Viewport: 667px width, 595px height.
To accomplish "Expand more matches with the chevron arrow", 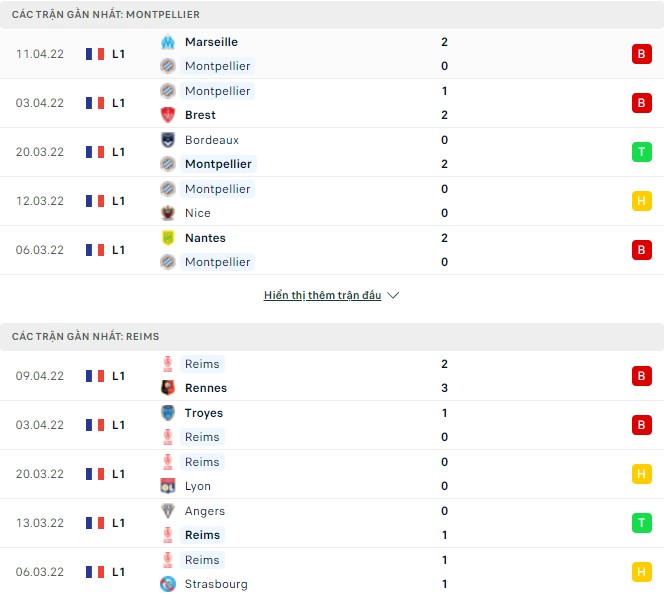I will [393, 296].
